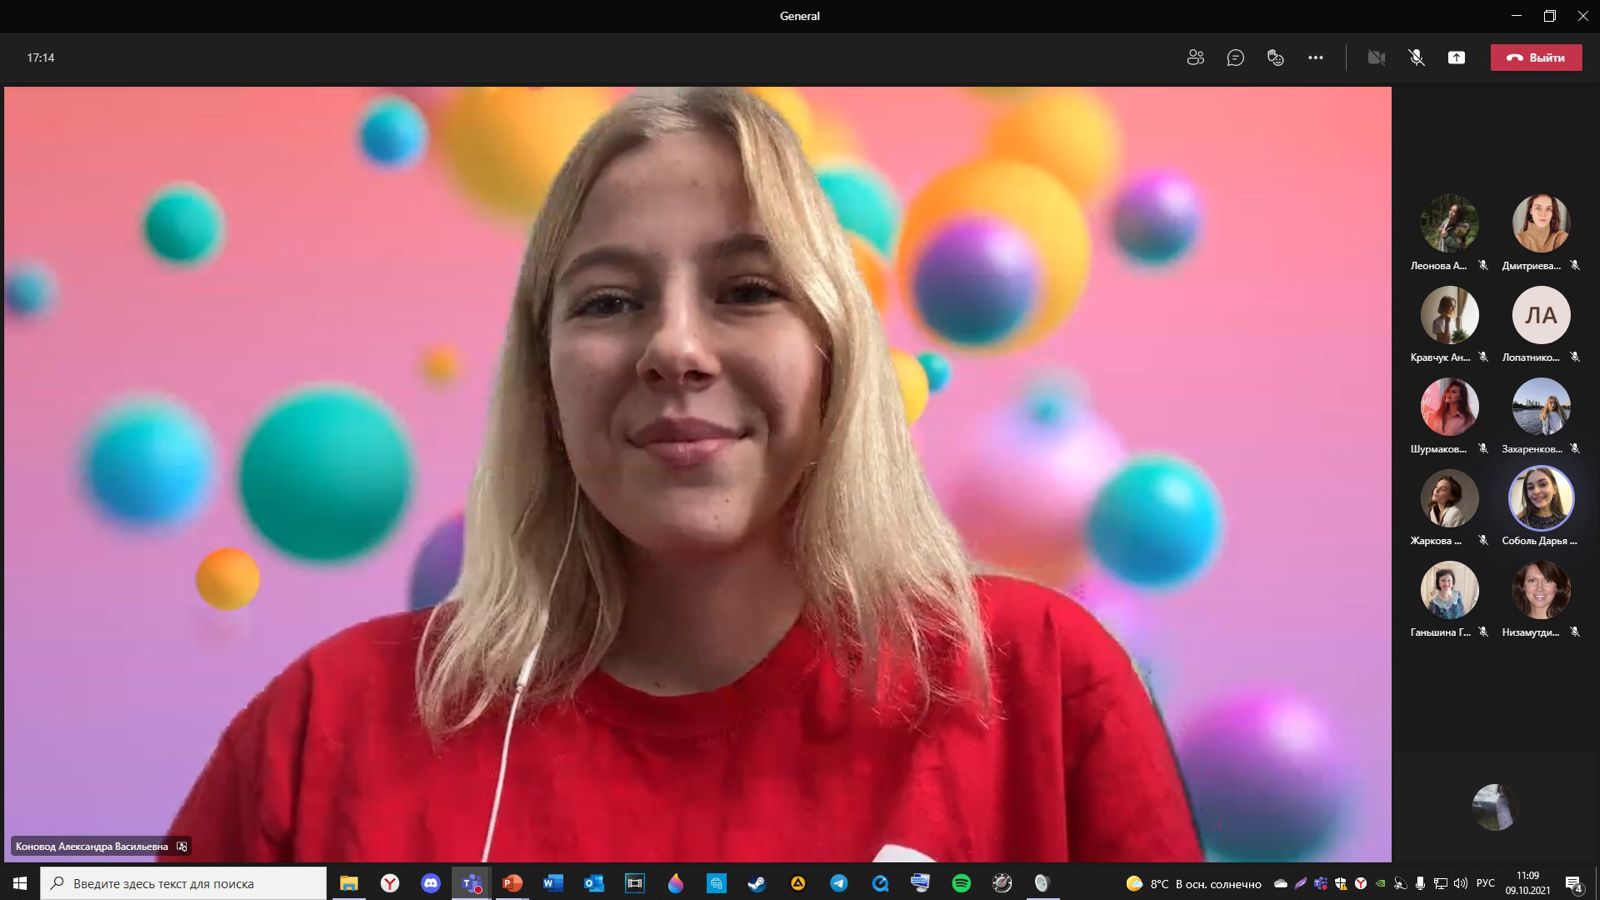Click the share content icon
This screenshot has width=1600, height=900.
[1456, 58]
